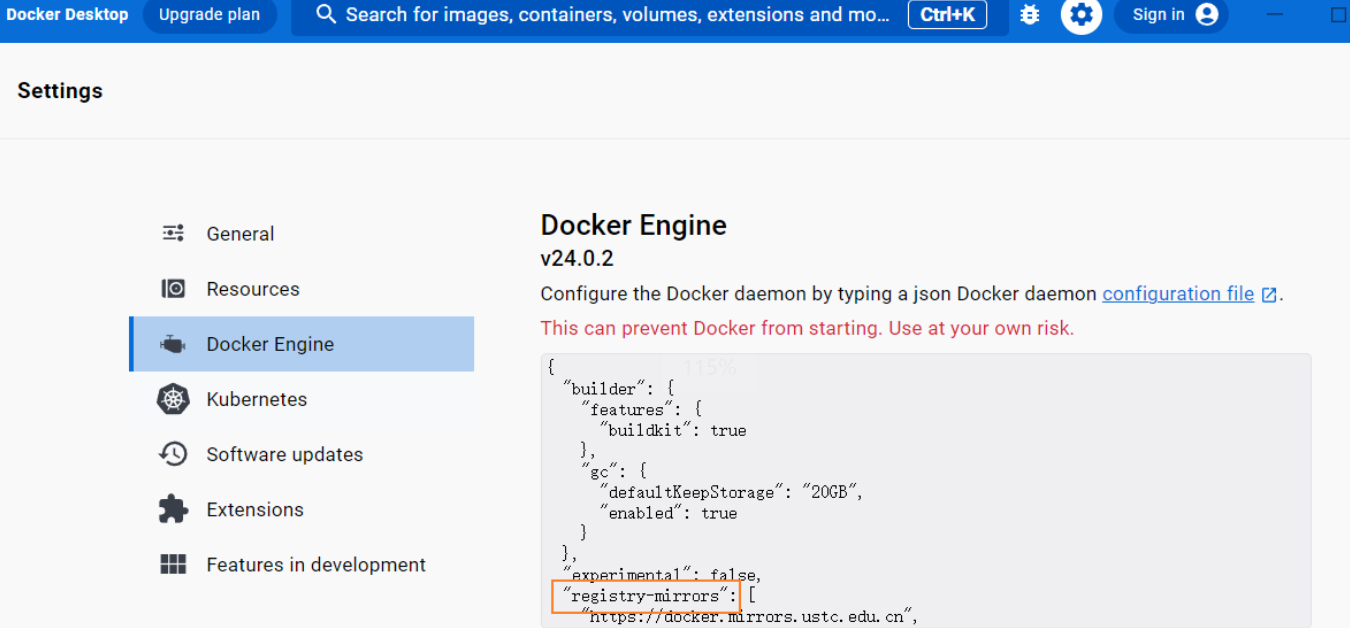Click the Kubernetes helm wheel icon
Image resolution: width=1350 pixels, height=628 pixels.
click(x=173, y=399)
